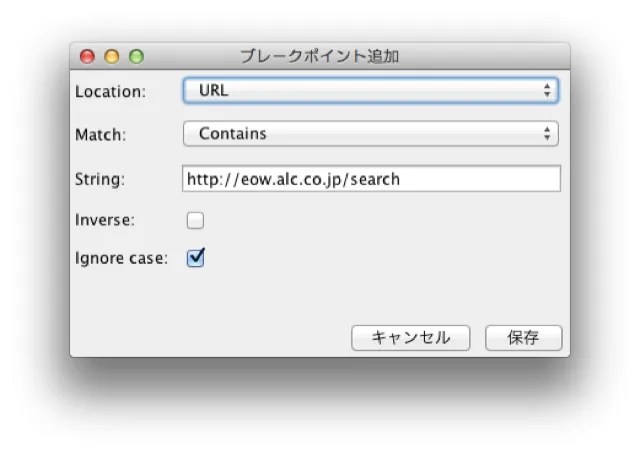This screenshot has width=640, height=454.
Task: Click the String label text
Action: click(x=100, y=179)
